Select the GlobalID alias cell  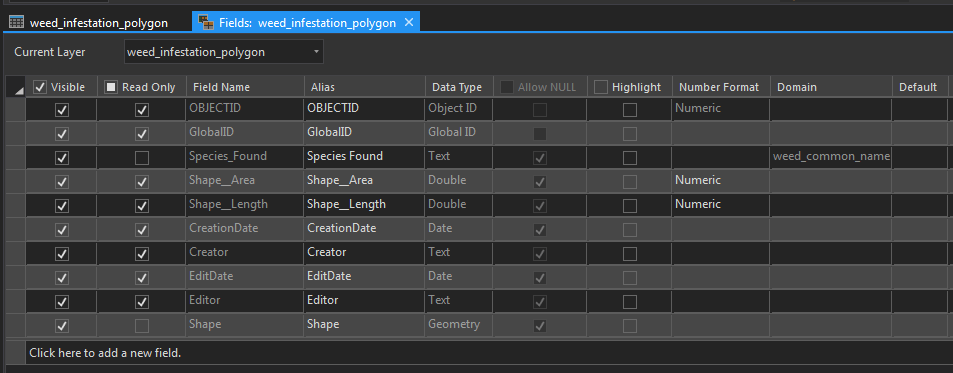pos(365,132)
